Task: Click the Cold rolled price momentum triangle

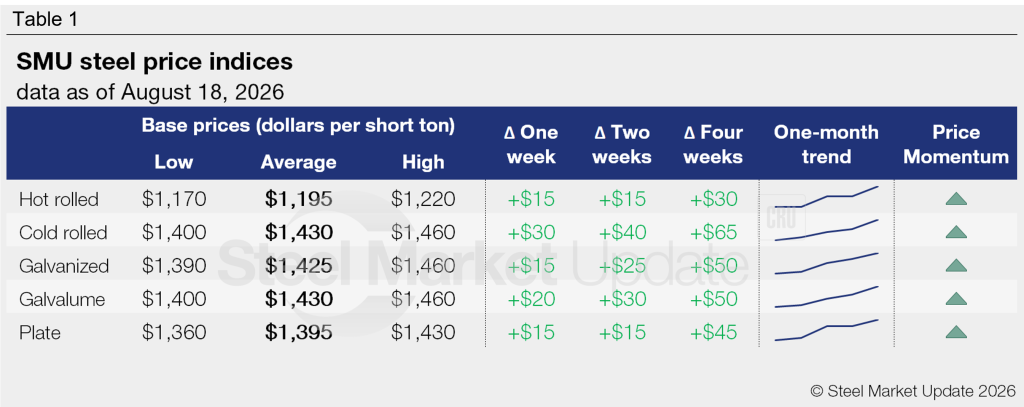Action: click(x=956, y=232)
